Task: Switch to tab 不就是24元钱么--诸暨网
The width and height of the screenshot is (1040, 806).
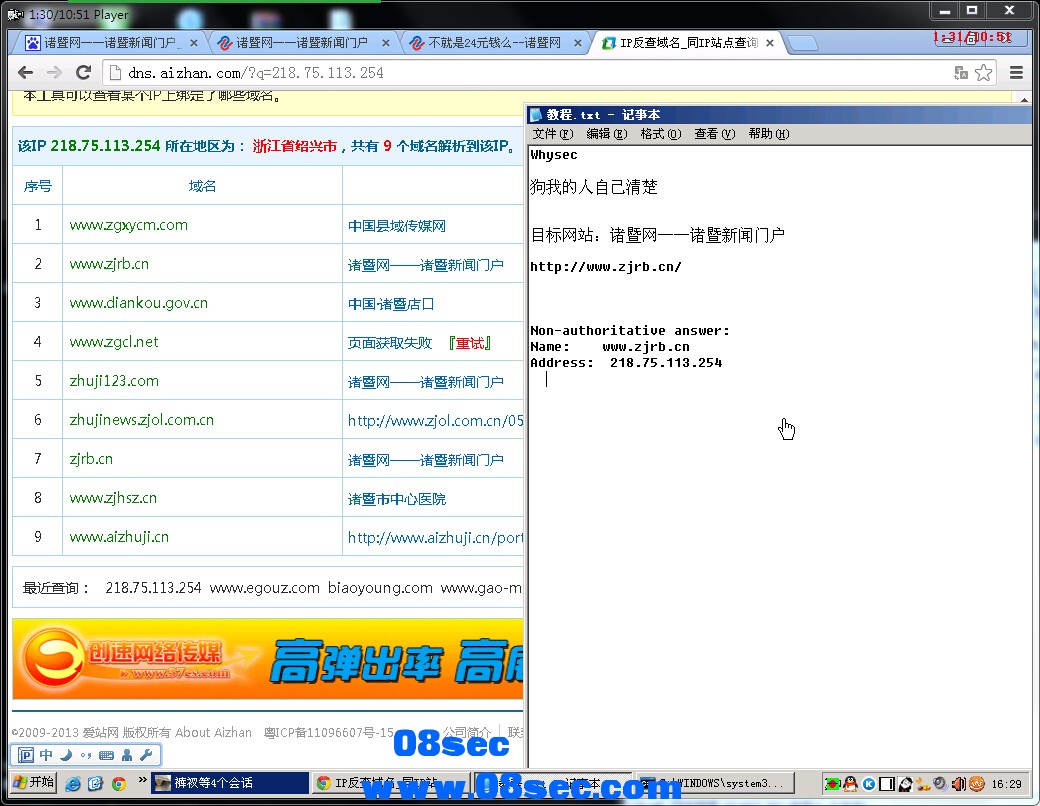Action: click(x=494, y=42)
